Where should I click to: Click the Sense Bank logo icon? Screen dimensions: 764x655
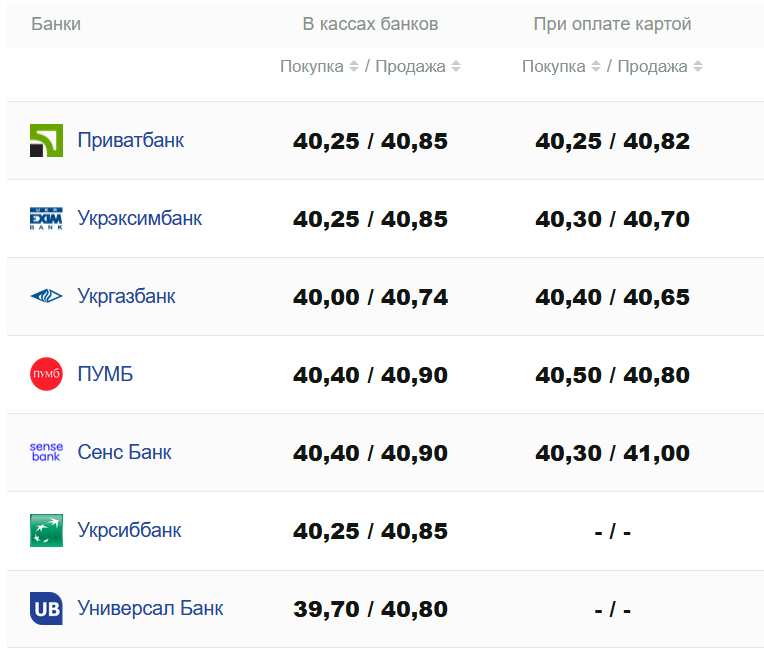[46, 452]
